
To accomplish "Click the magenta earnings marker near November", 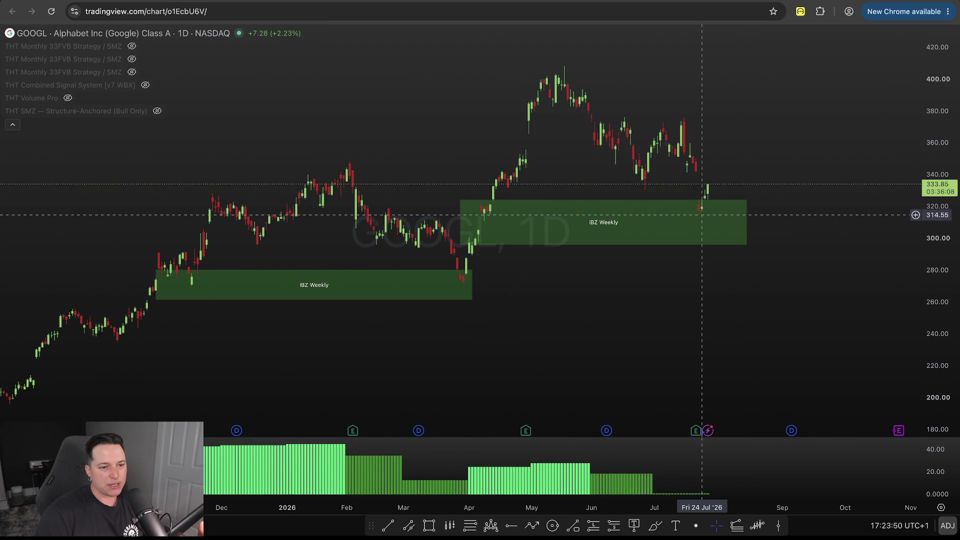I will (x=898, y=430).
